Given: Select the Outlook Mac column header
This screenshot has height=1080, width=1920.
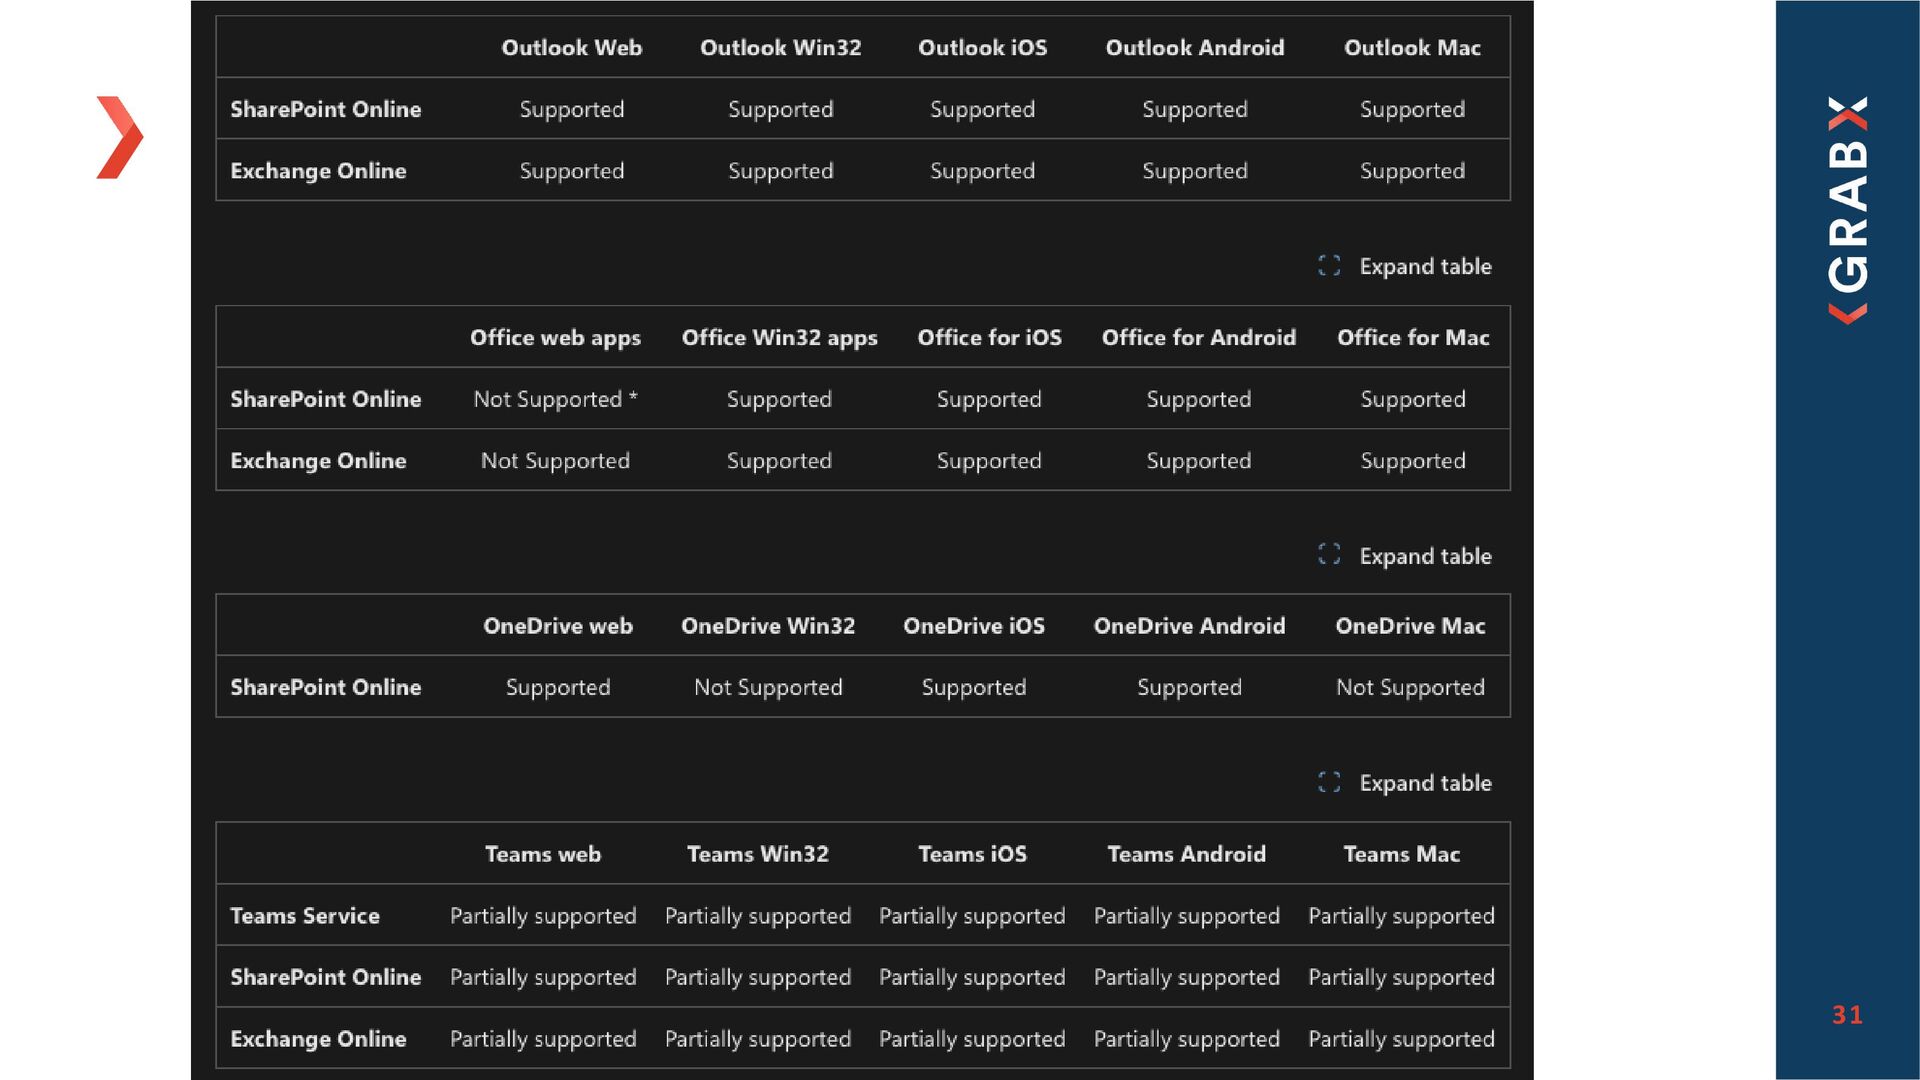Looking at the screenshot, I should point(1412,48).
